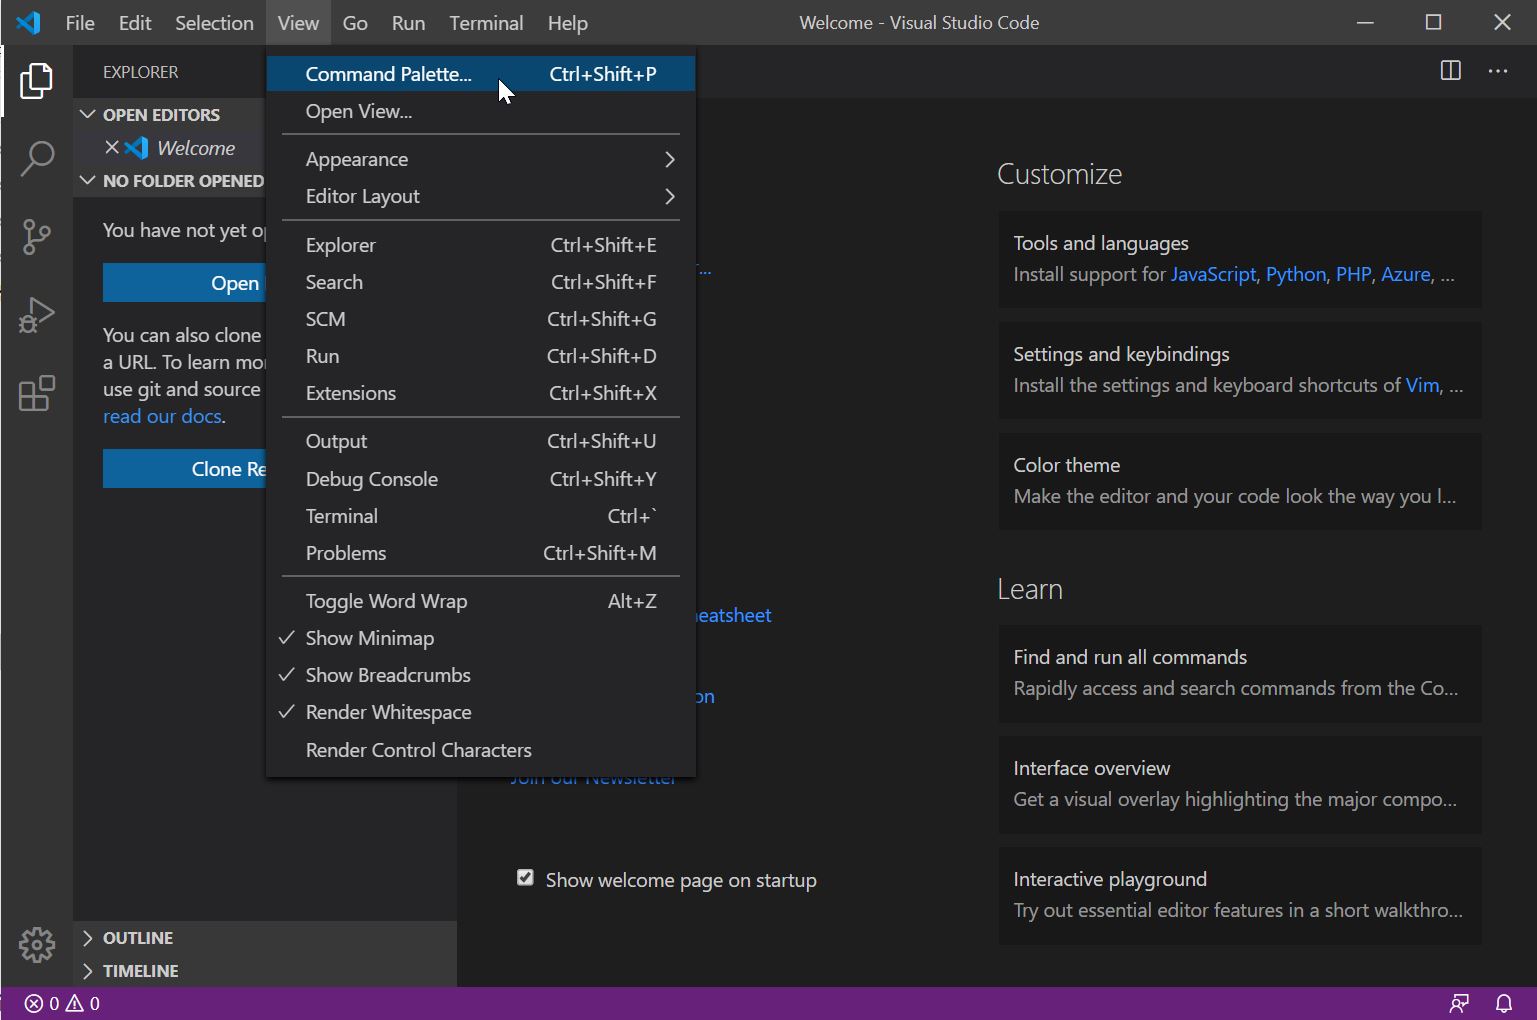Click the errors count icon in status bar
Image resolution: width=1537 pixels, height=1020 pixels.
click(34, 1003)
